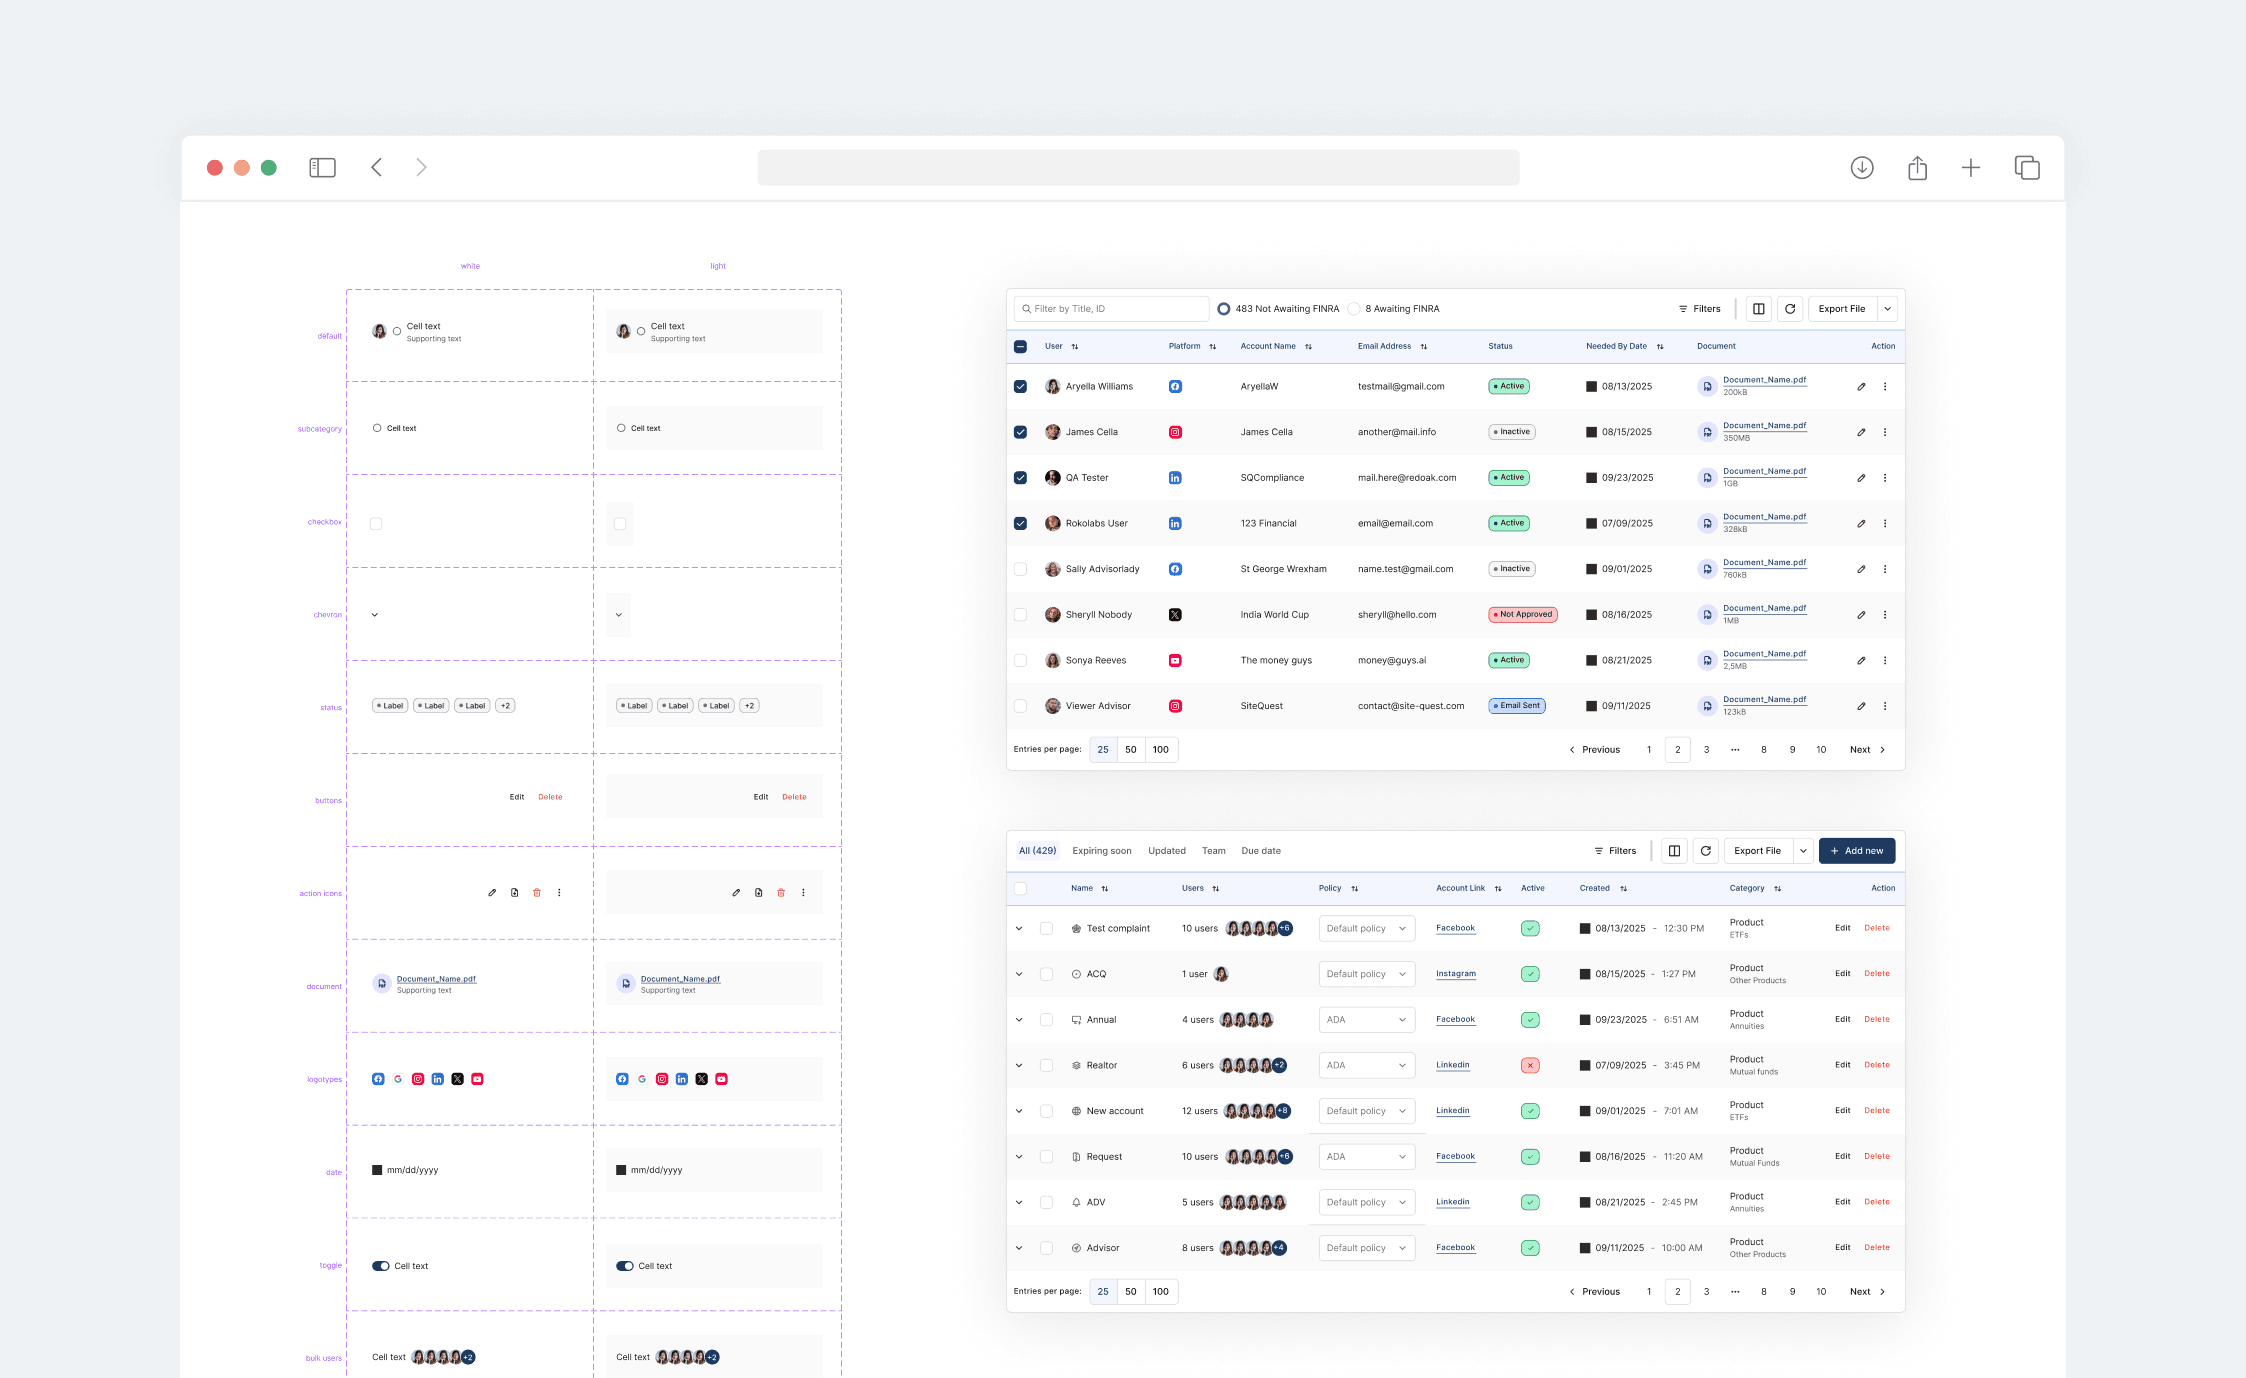Open the three-dot action menu for Sheryll Nobody
This screenshot has width=2246, height=1378.
click(1885, 614)
